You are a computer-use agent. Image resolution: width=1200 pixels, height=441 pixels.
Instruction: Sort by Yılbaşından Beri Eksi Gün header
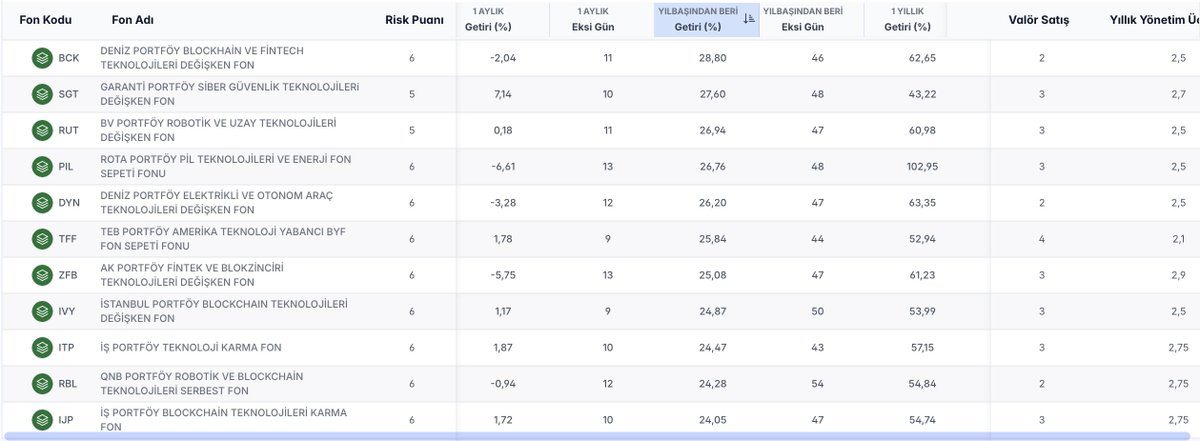(x=802, y=20)
